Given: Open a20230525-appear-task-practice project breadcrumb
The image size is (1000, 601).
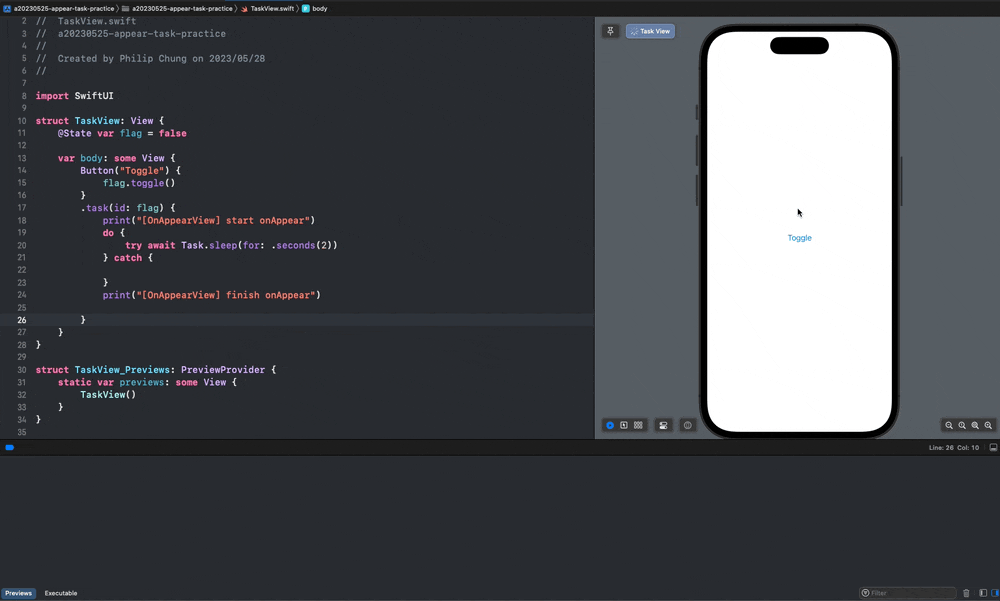Looking at the screenshot, I should (x=59, y=8).
